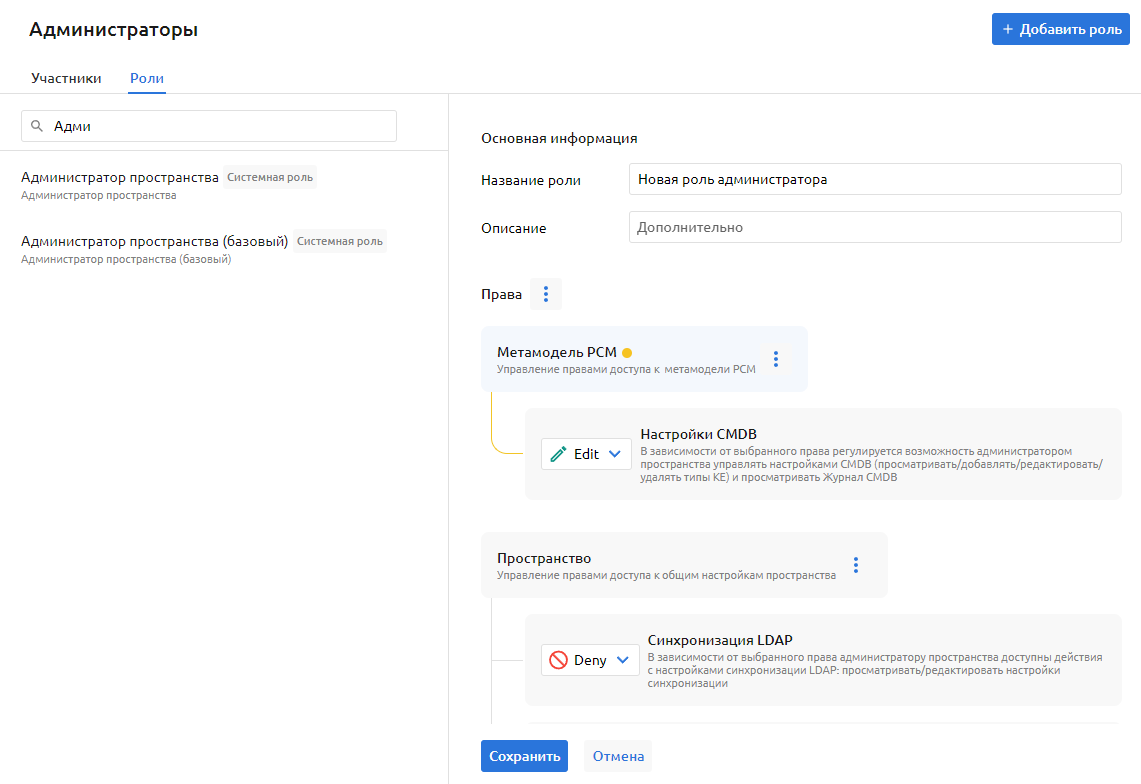Screen dimensions: 1141x784
Task: Click the red Deny icon for Синхронизация LDAP
Action: (x=559, y=660)
